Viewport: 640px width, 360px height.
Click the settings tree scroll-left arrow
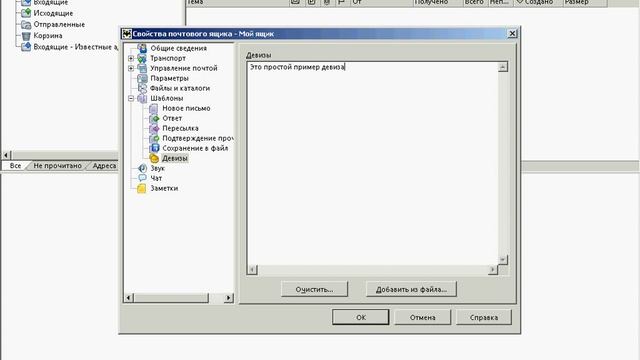coord(129,298)
